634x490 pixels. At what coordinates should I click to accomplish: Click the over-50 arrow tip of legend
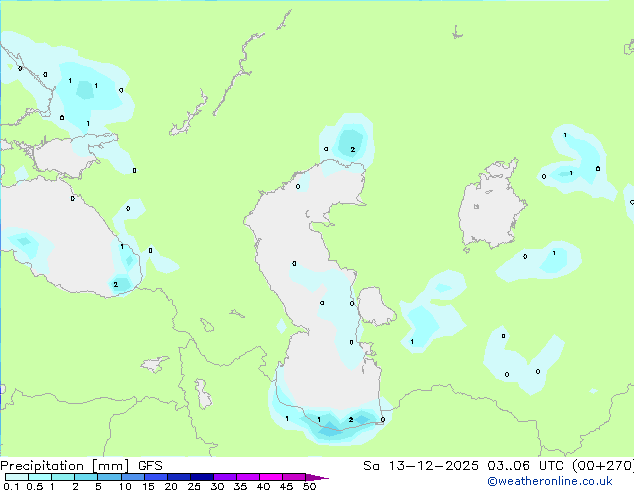317,477
